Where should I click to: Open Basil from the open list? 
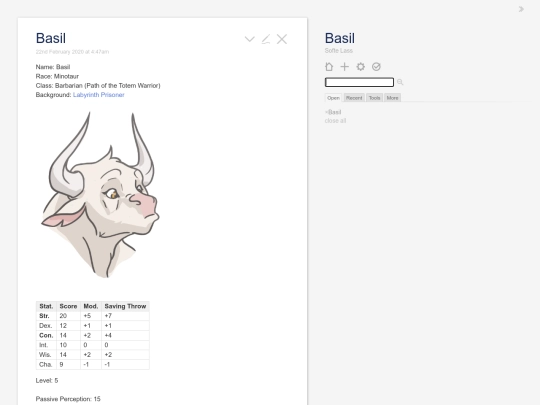point(334,112)
